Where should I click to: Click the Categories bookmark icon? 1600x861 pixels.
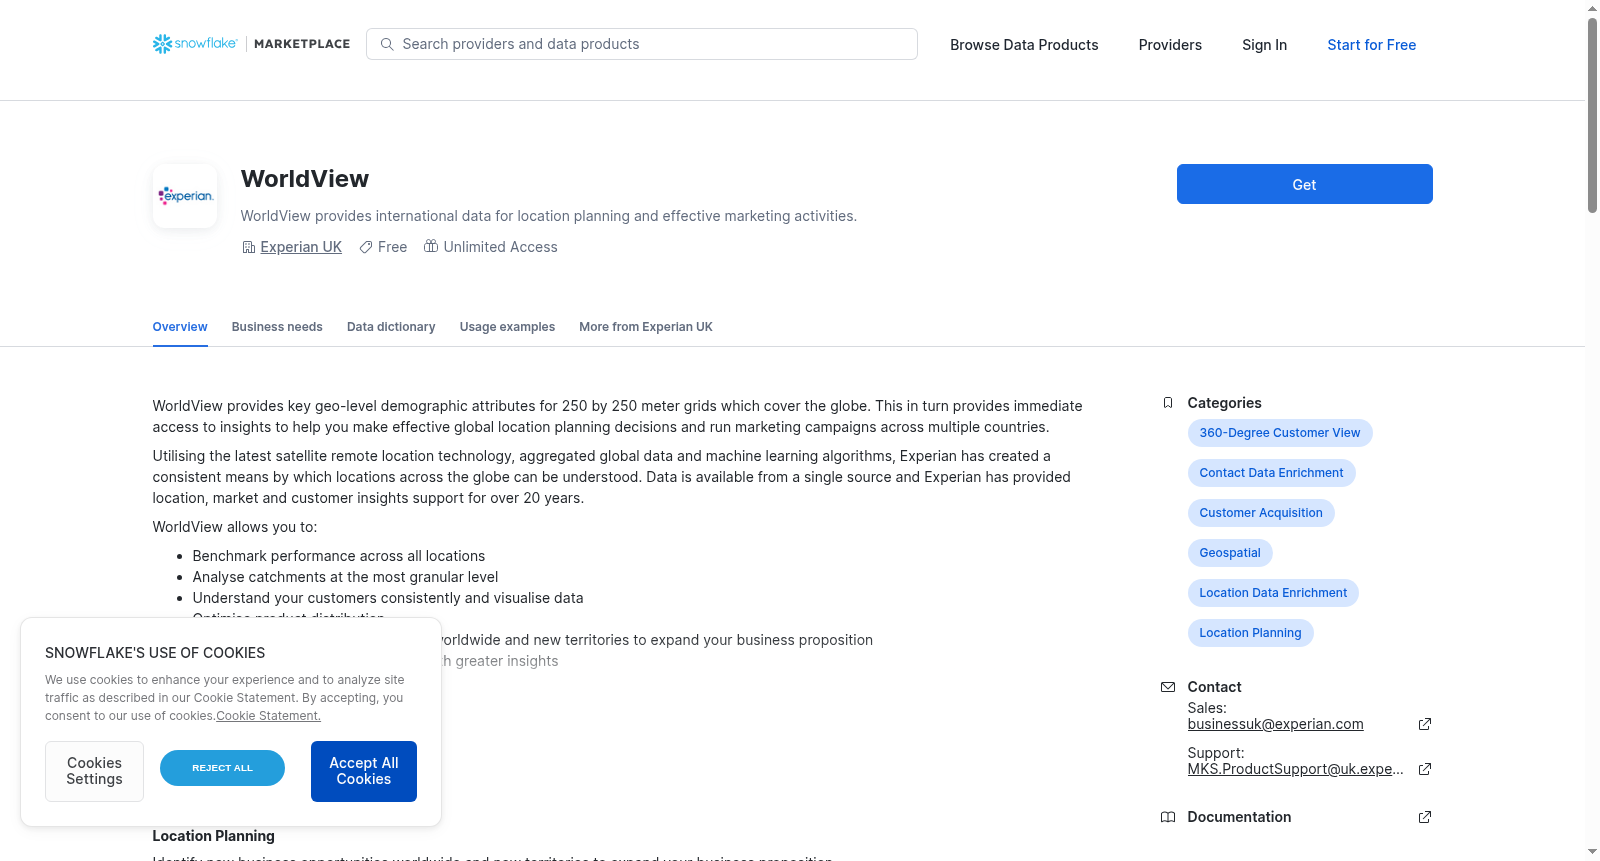click(x=1168, y=403)
